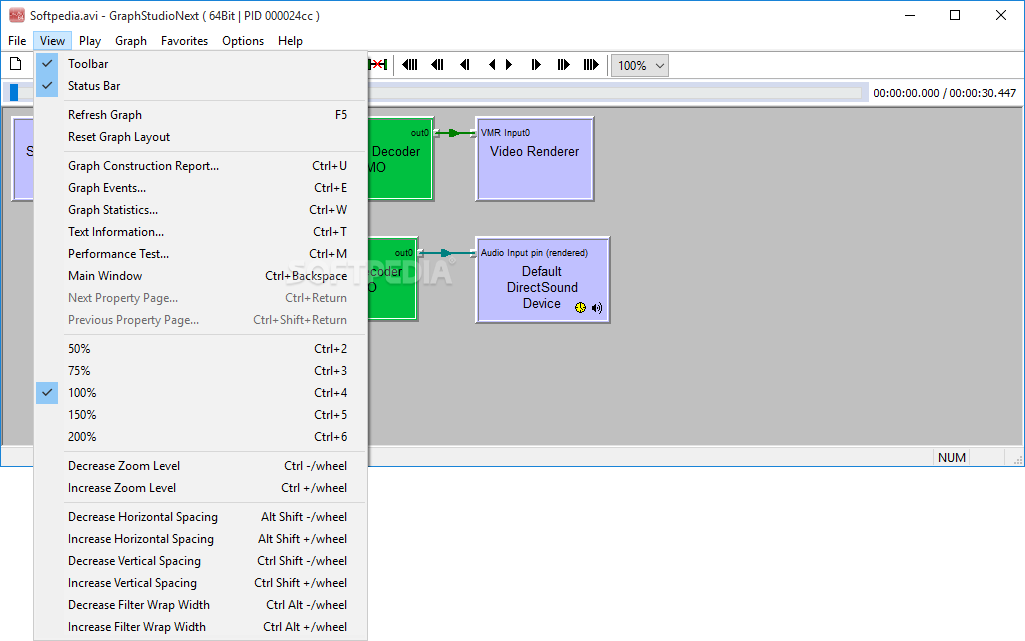The image size is (1025, 641).
Task: Open Graph Construction Report
Action: click(x=201, y=166)
